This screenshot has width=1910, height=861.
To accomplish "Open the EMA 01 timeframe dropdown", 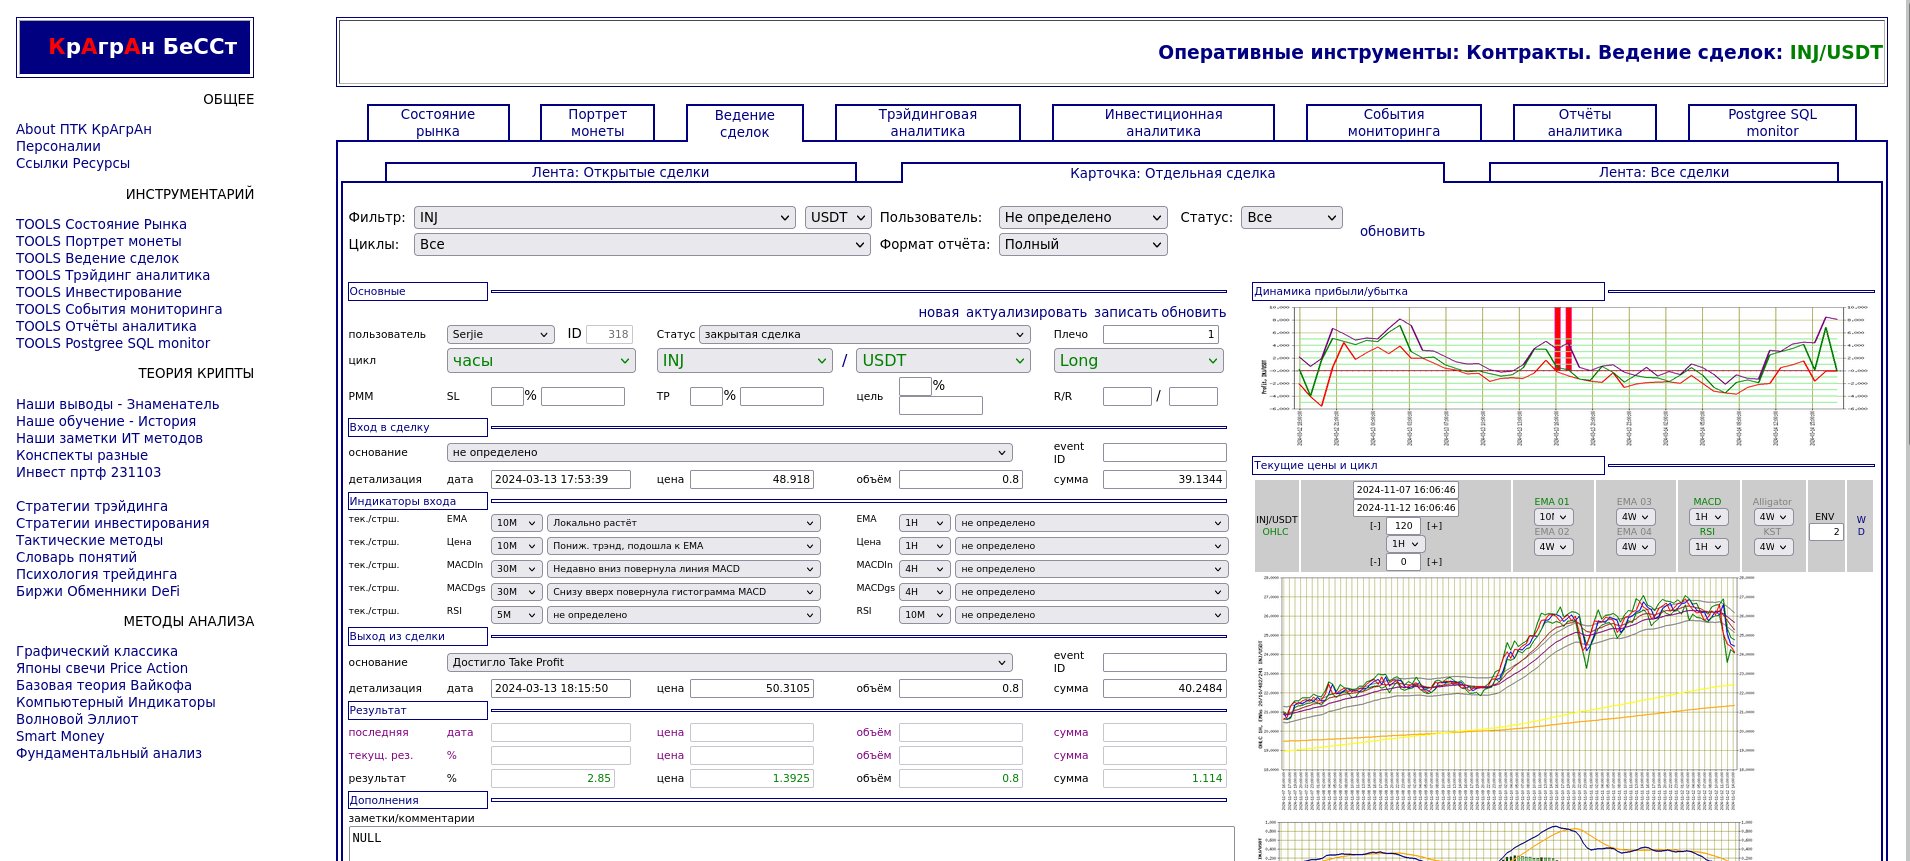I will pos(1552,517).
